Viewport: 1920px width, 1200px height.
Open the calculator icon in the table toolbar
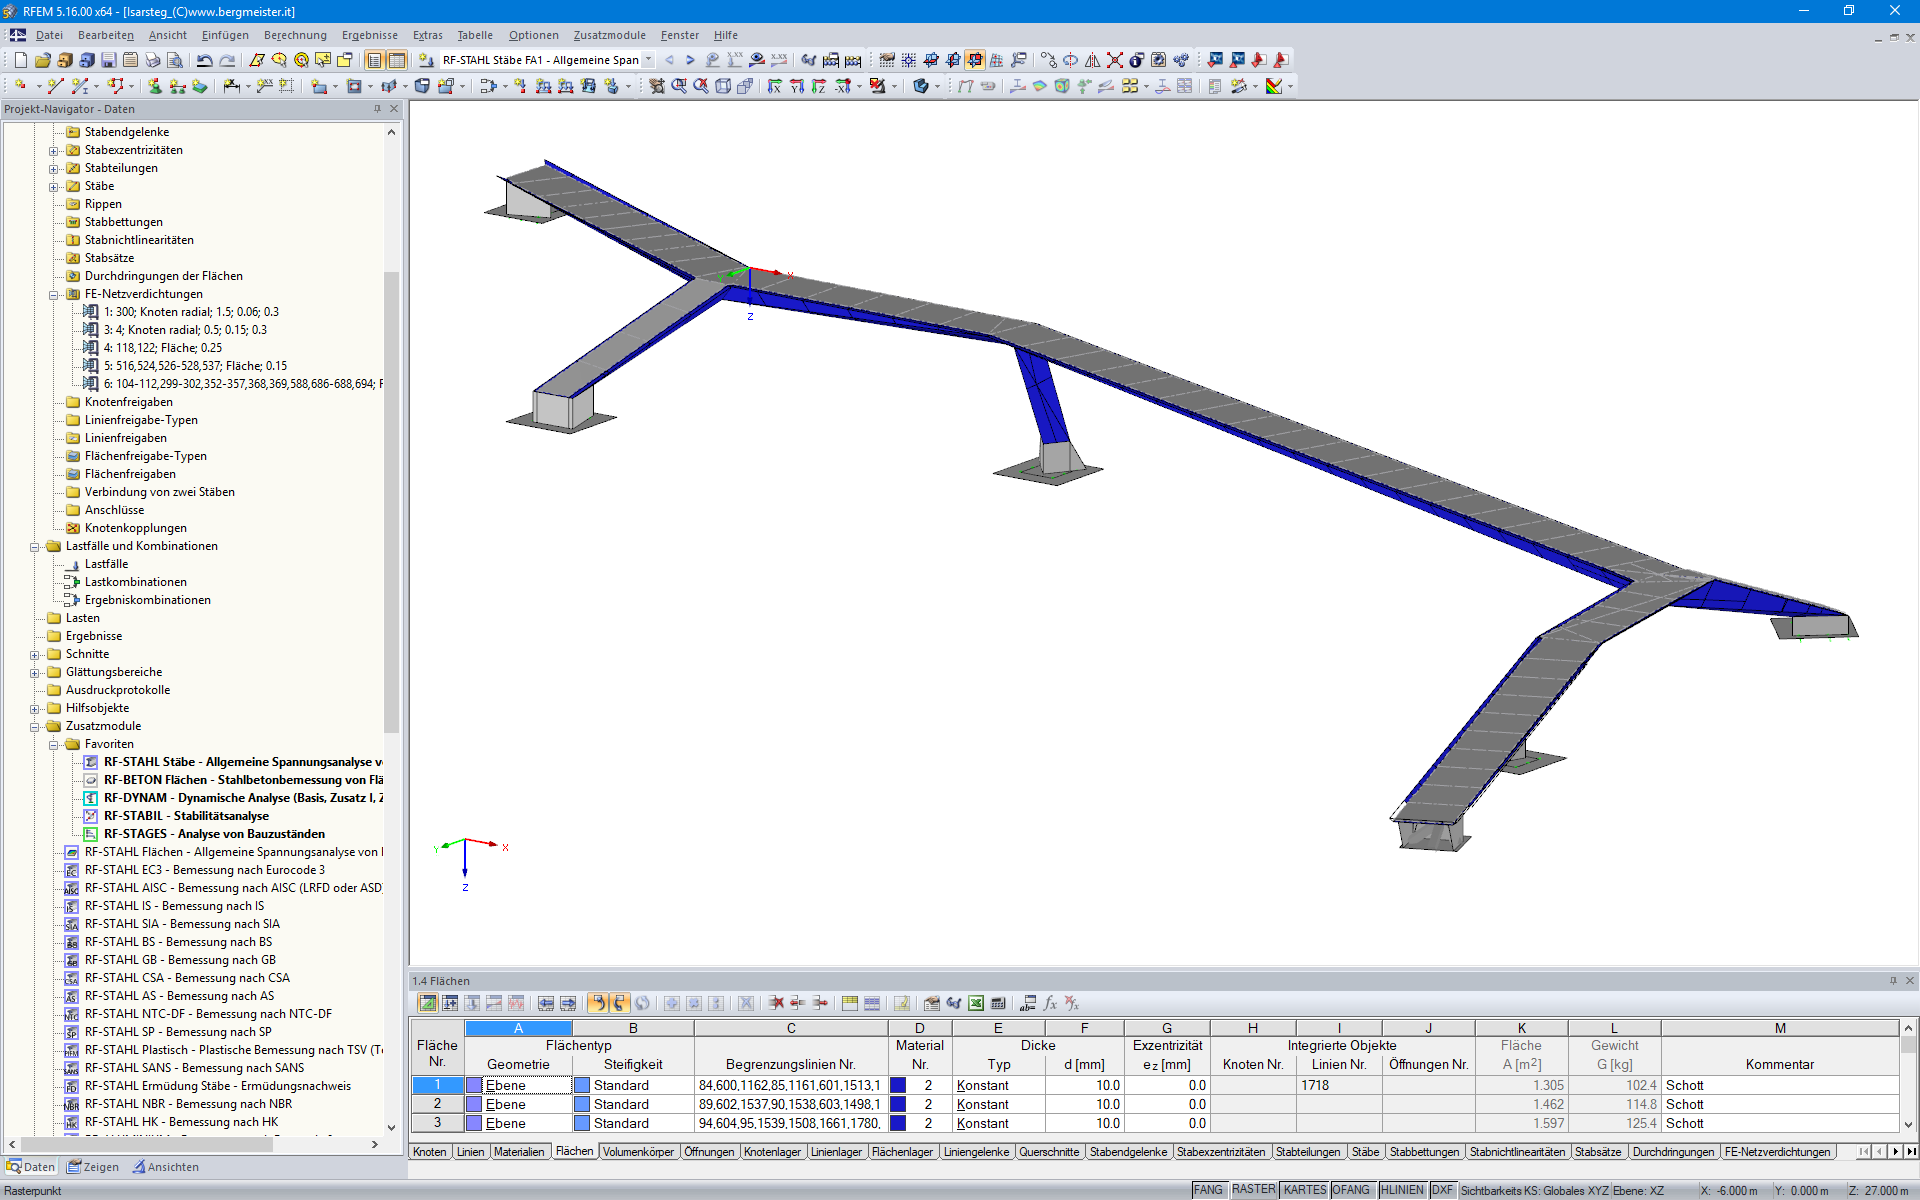[x=997, y=1002]
